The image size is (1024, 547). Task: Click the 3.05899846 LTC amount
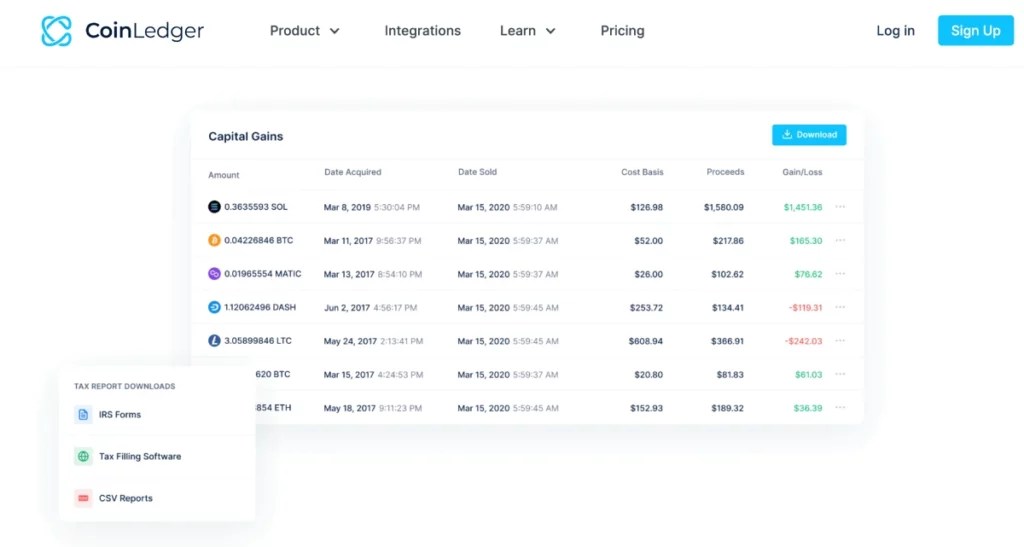[x=258, y=341]
